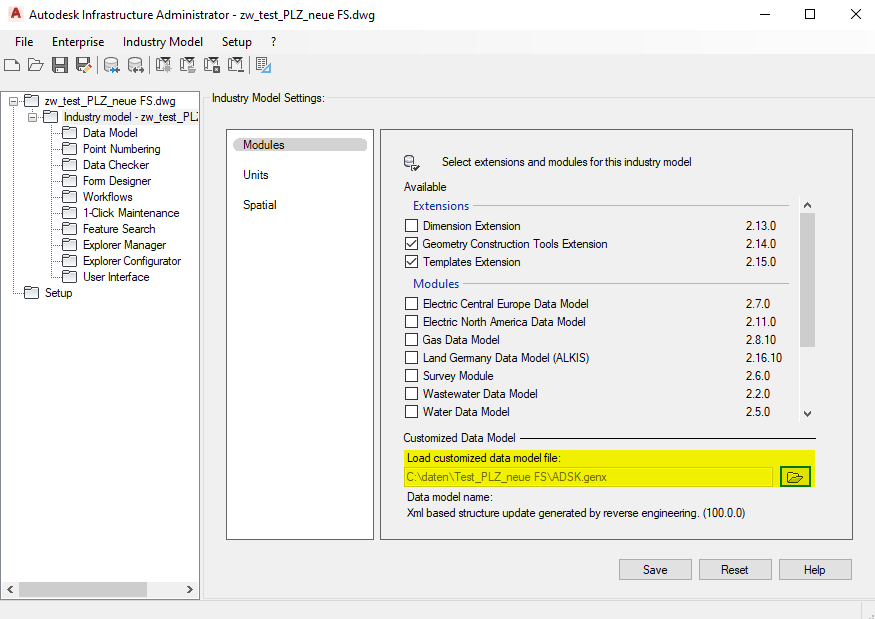Click the Save As floppy-with-pencil icon
Image resolution: width=875 pixels, height=619 pixels.
(84, 65)
